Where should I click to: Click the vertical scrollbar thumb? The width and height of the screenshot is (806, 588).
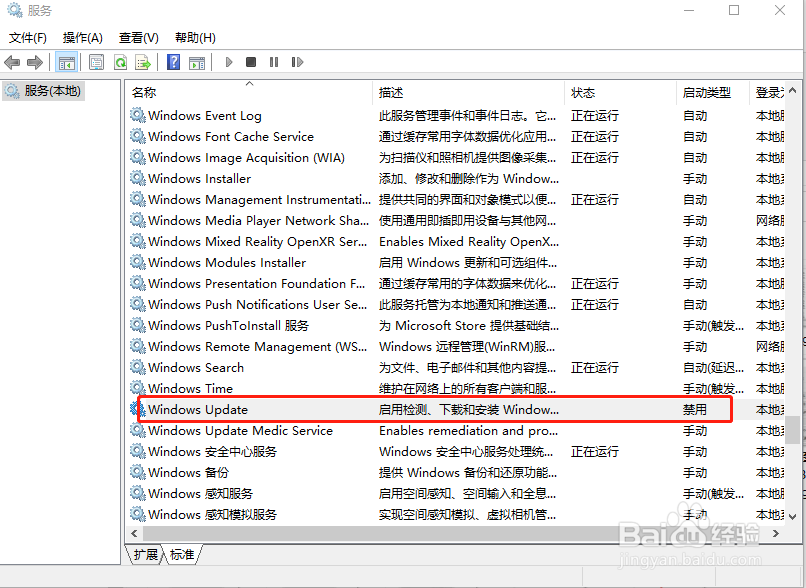click(792, 430)
